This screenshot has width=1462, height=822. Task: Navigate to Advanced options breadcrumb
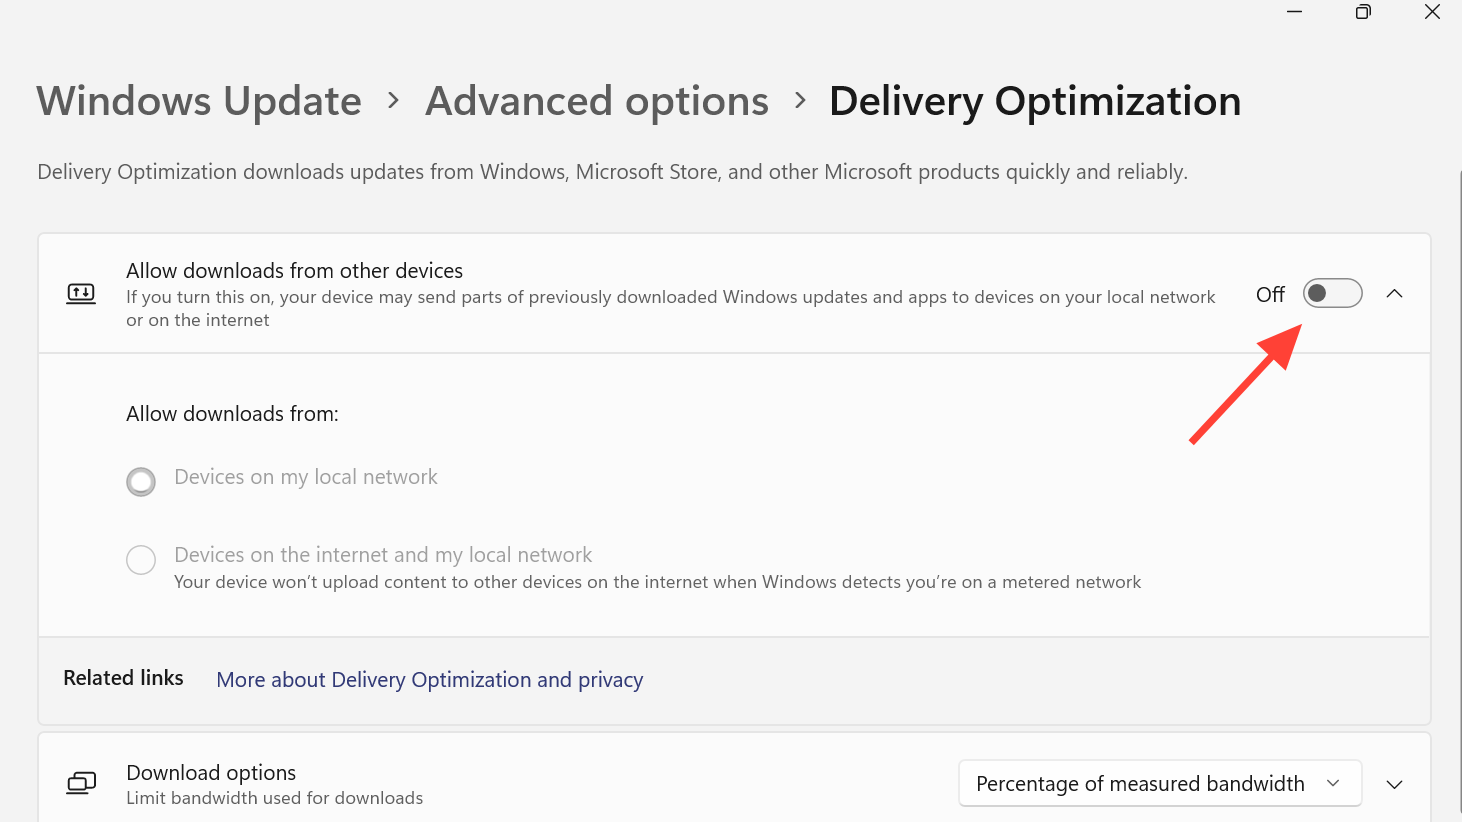pyautogui.click(x=597, y=101)
